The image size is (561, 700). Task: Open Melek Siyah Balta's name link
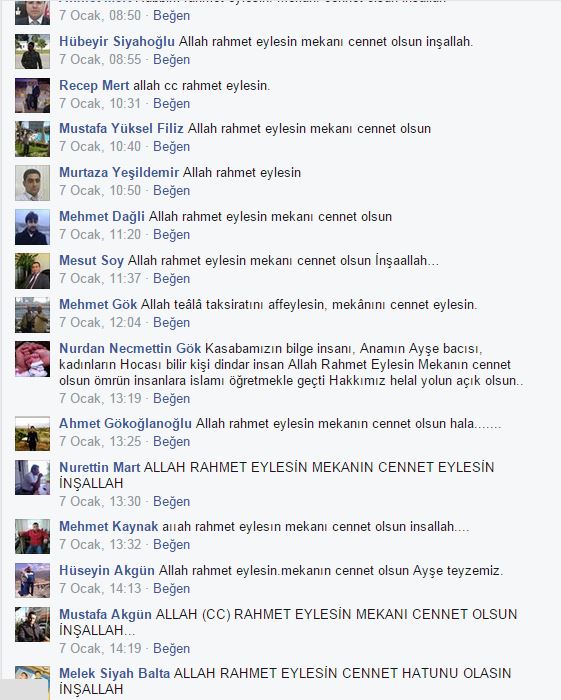(x=115, y=673)
